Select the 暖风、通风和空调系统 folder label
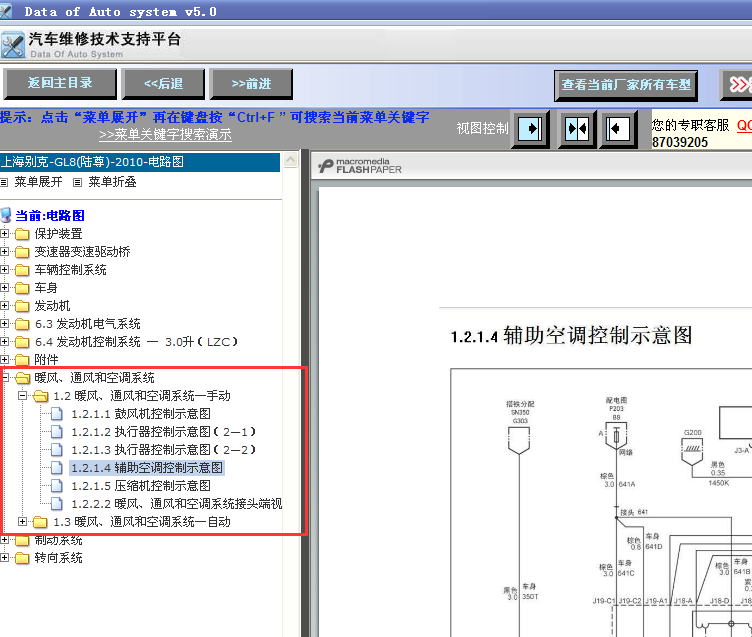 [x=94, y=378]
